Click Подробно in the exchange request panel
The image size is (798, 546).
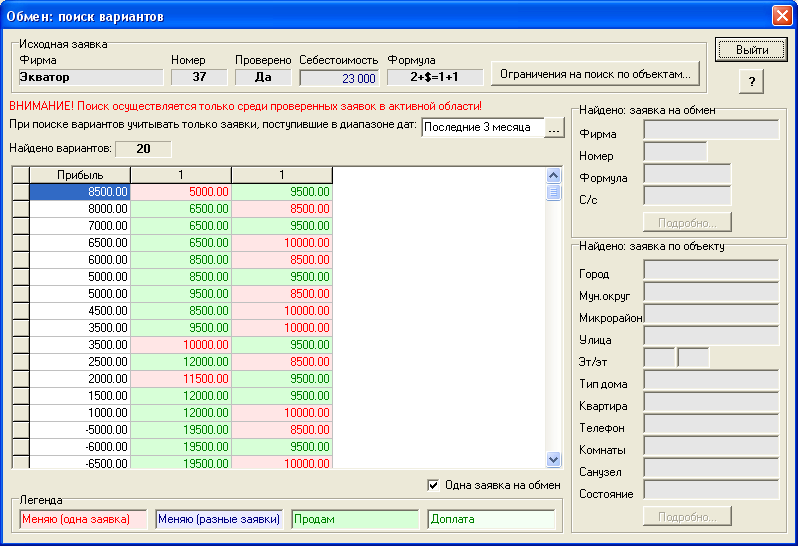click(x=687, y=223)
